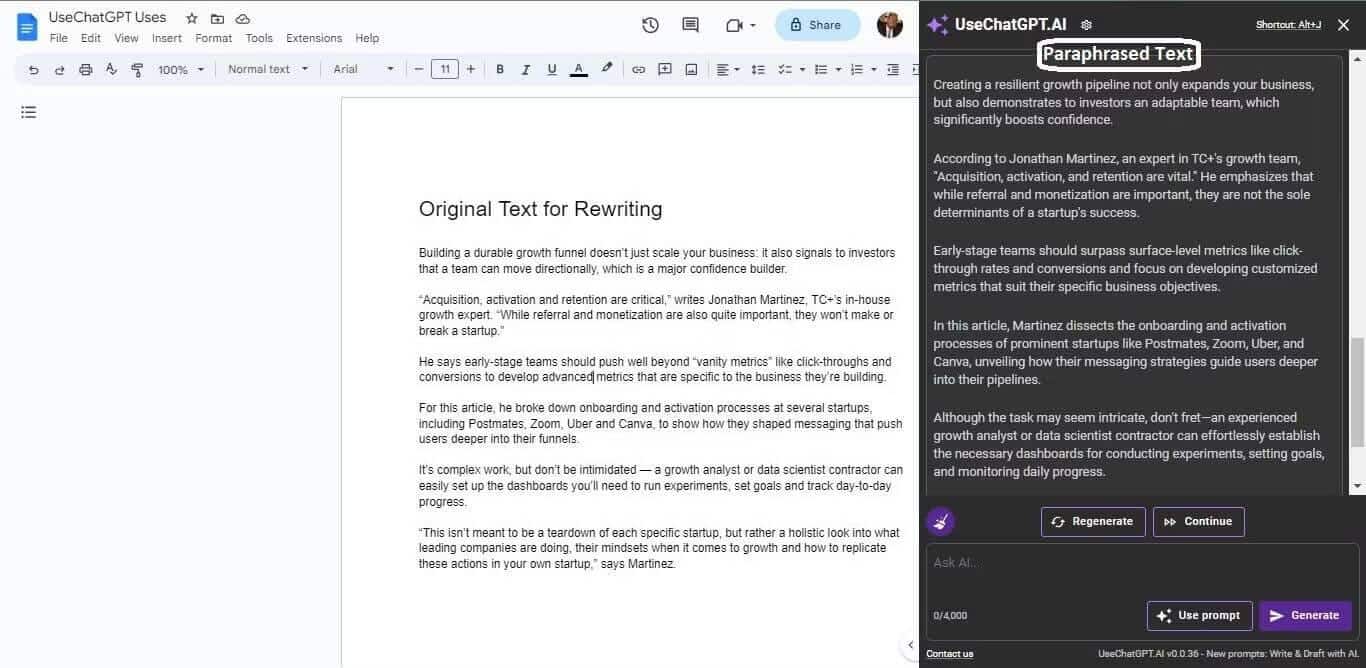Open the zoom level 100% dropdown
1366x668 pixels.
(181, 69)
